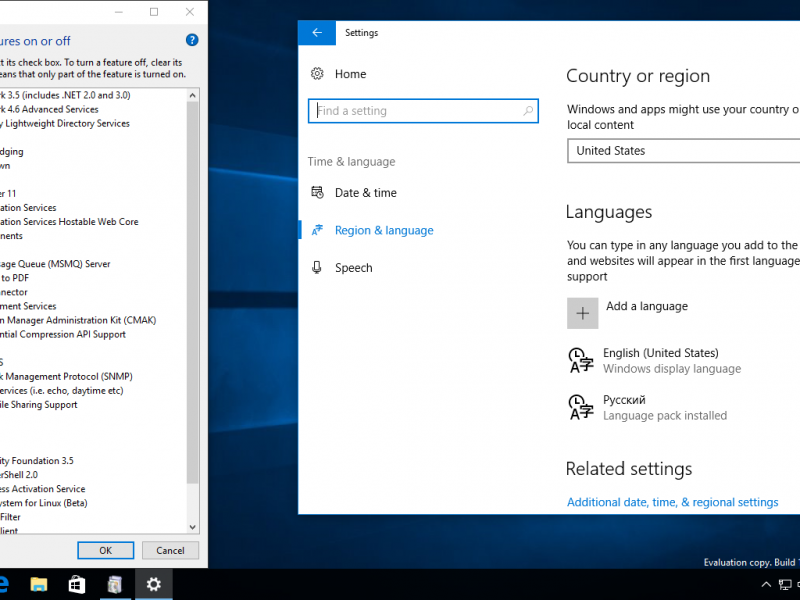The width and height of the screenshot is (800, 600).
Task: Click the scroll up arrow in features list
Action: (x=192, y=95)
